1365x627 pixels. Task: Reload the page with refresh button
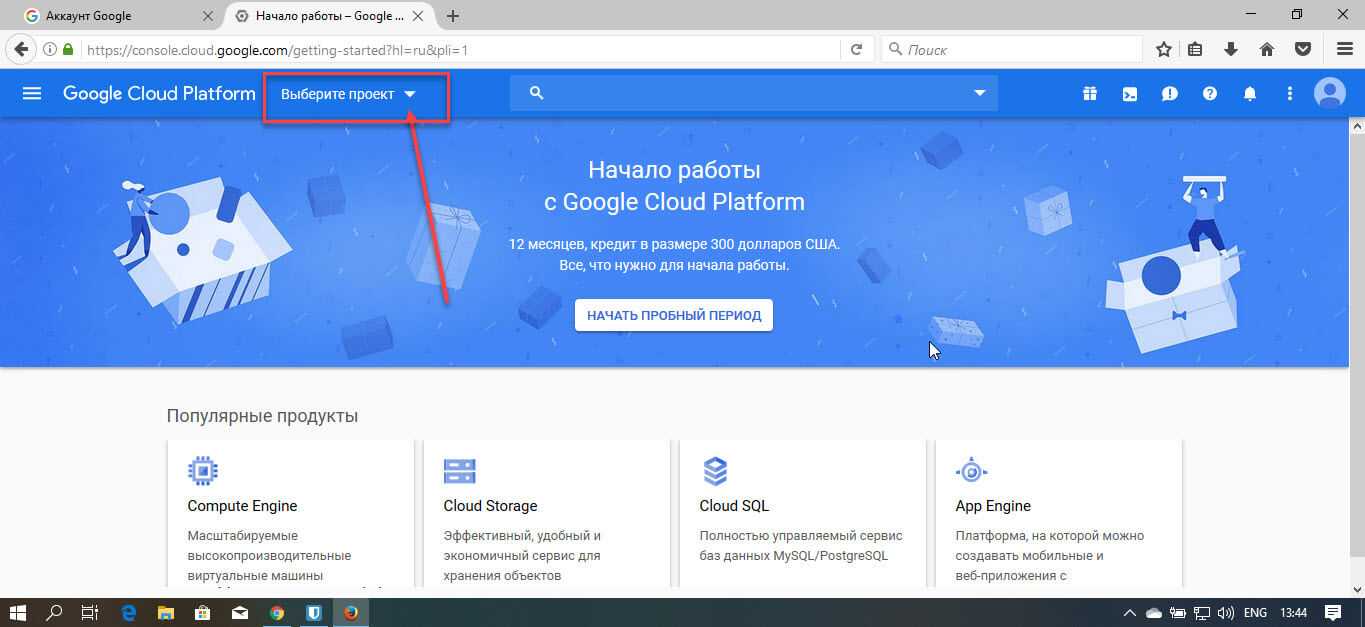point(856,49)
